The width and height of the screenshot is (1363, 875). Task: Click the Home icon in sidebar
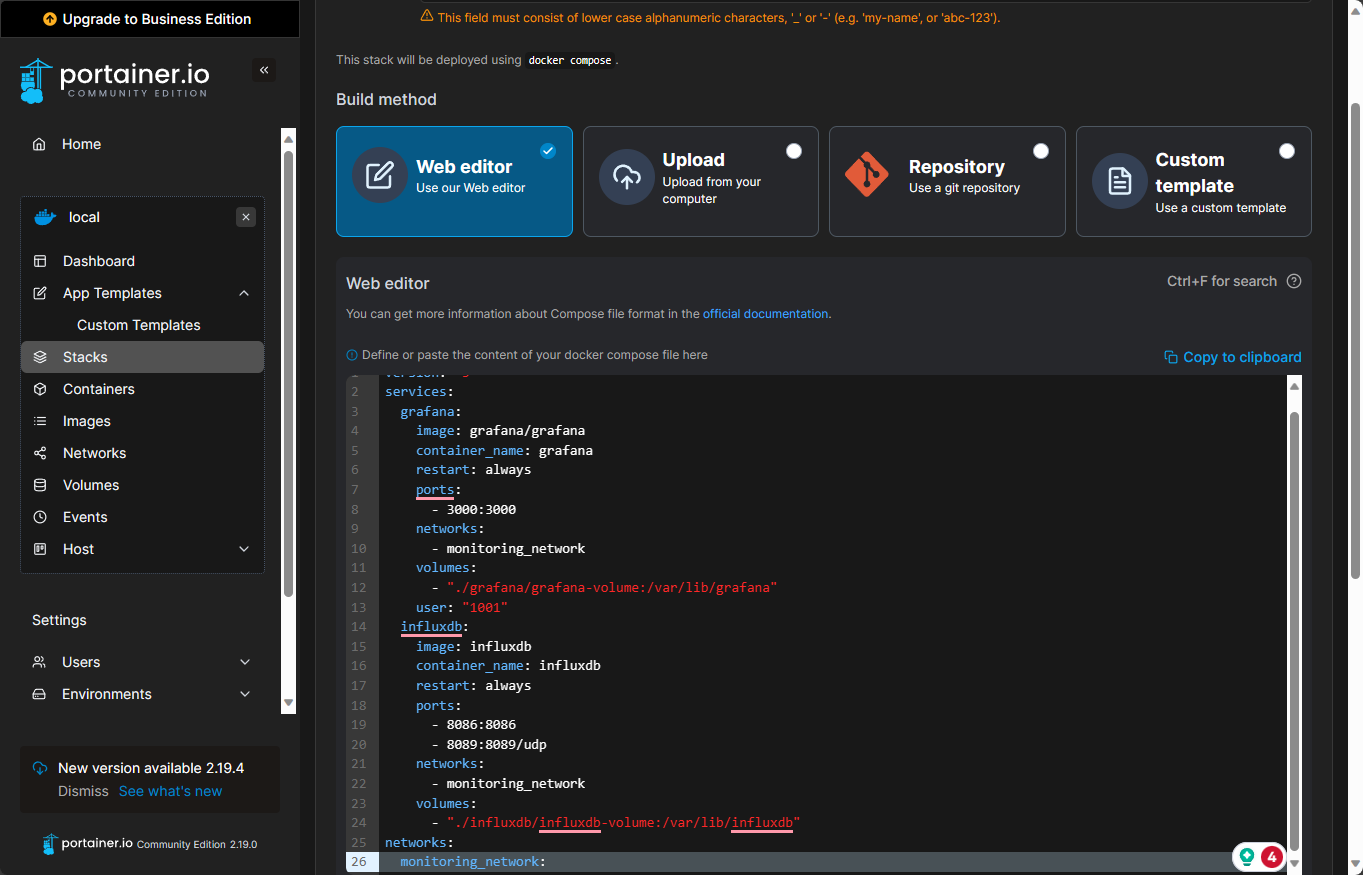click(x=39, y=144)
